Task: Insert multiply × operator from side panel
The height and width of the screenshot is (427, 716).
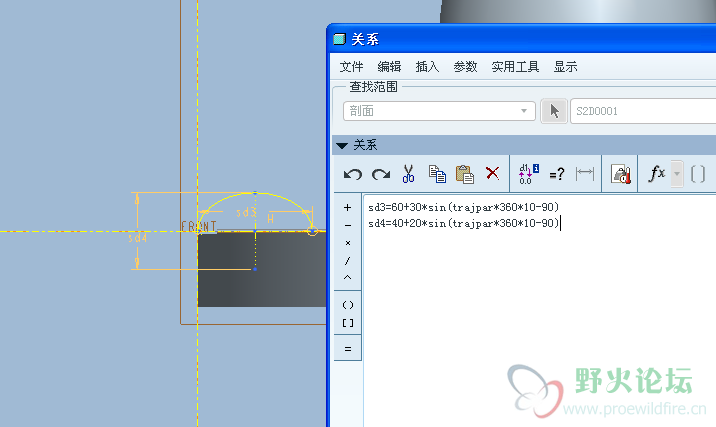Action: 347,242
